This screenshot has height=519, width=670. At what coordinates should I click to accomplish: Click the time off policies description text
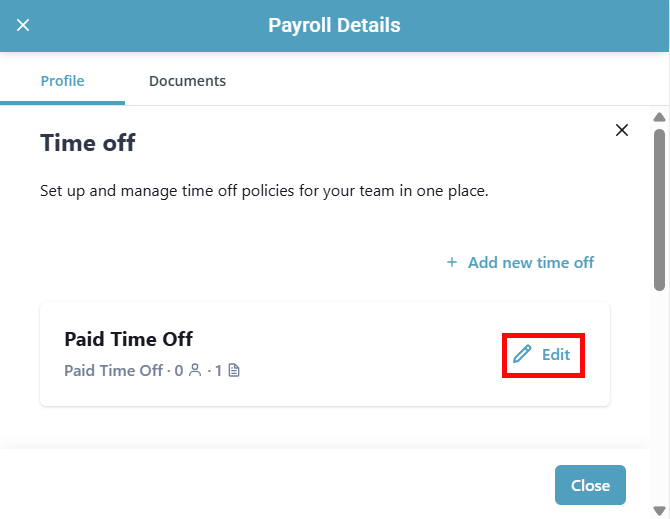pos(264,190)
